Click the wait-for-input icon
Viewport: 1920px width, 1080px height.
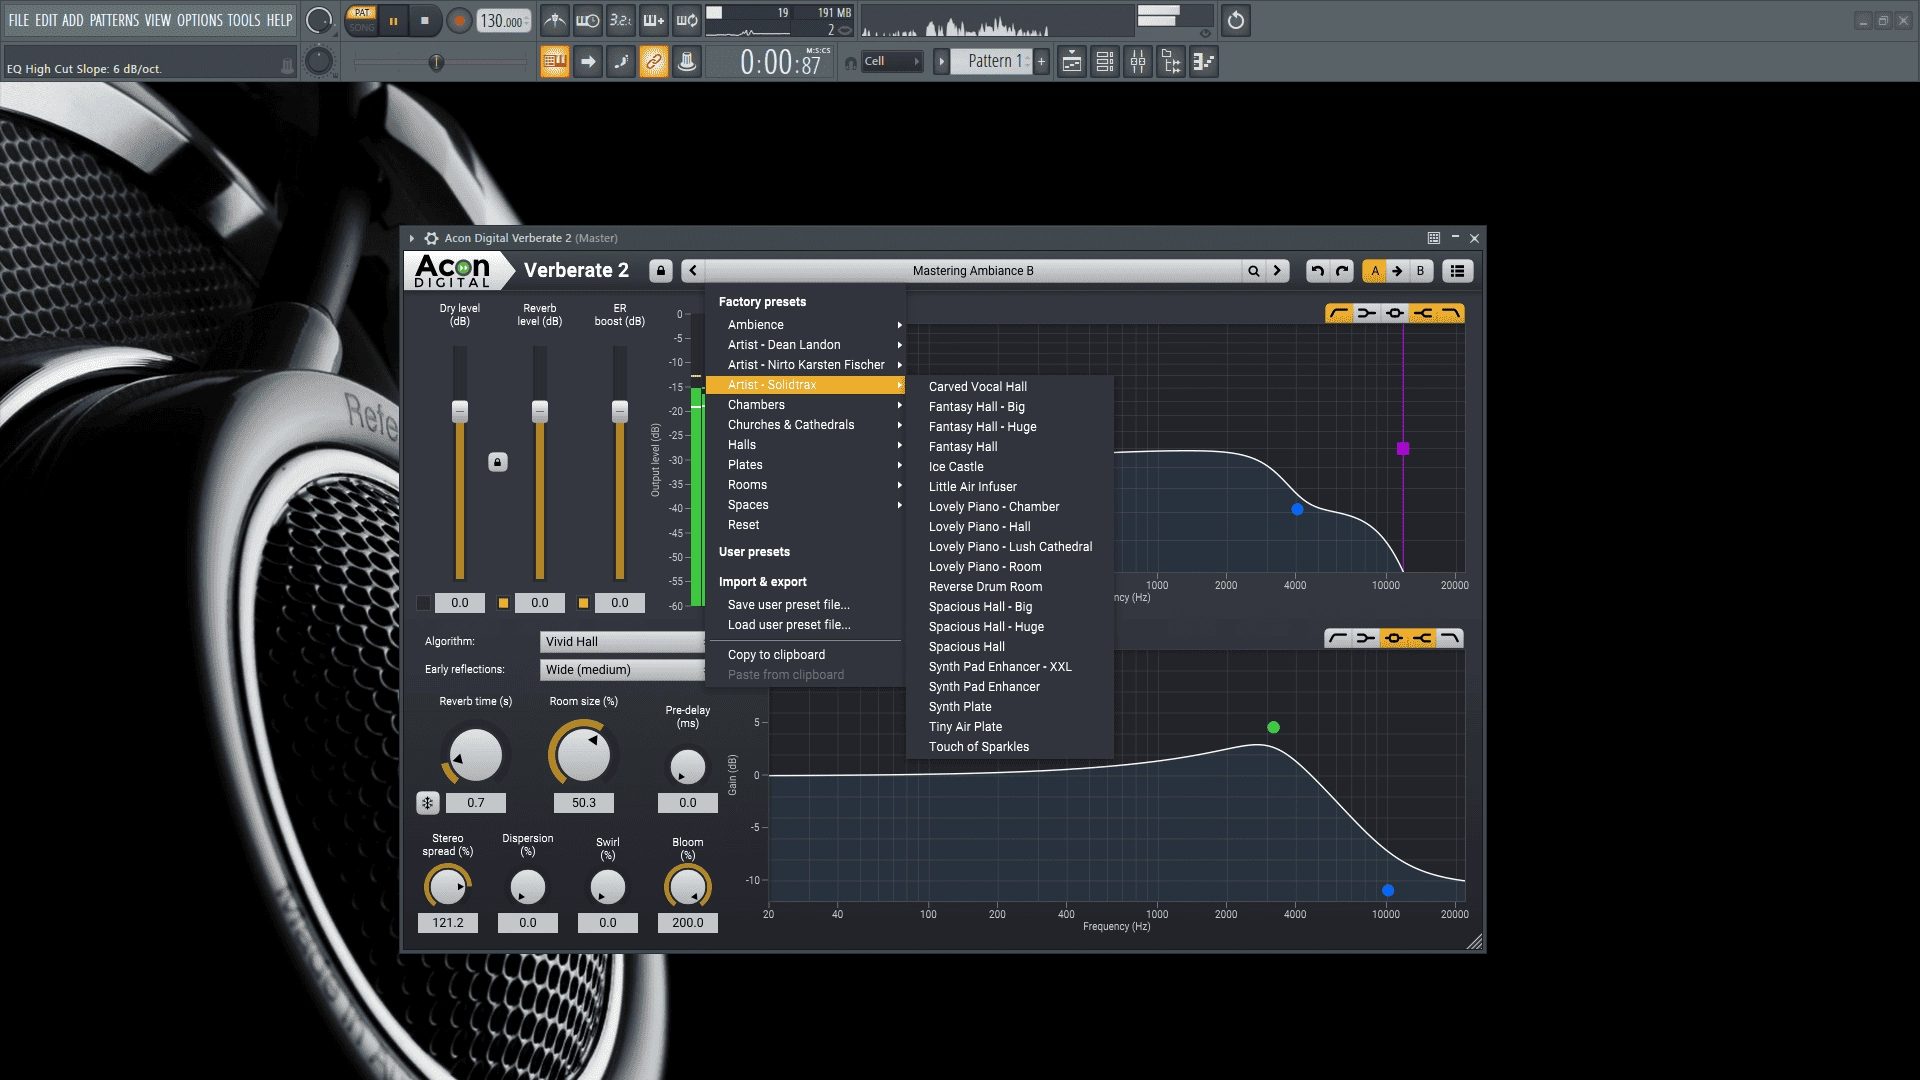[x=588, y=20]
